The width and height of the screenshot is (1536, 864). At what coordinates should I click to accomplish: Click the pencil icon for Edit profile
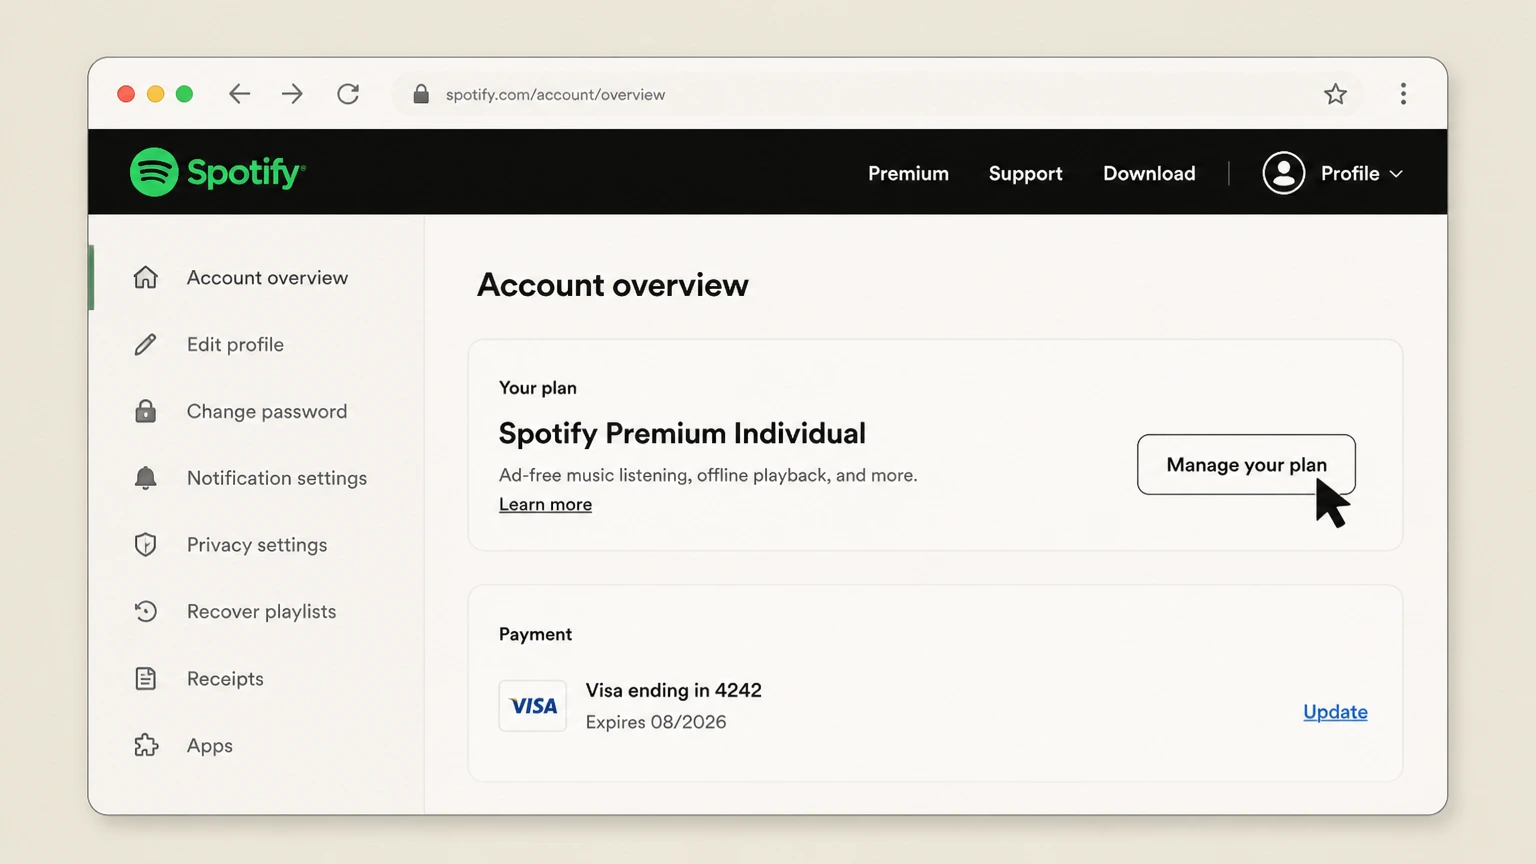click(x=146, y=344)
